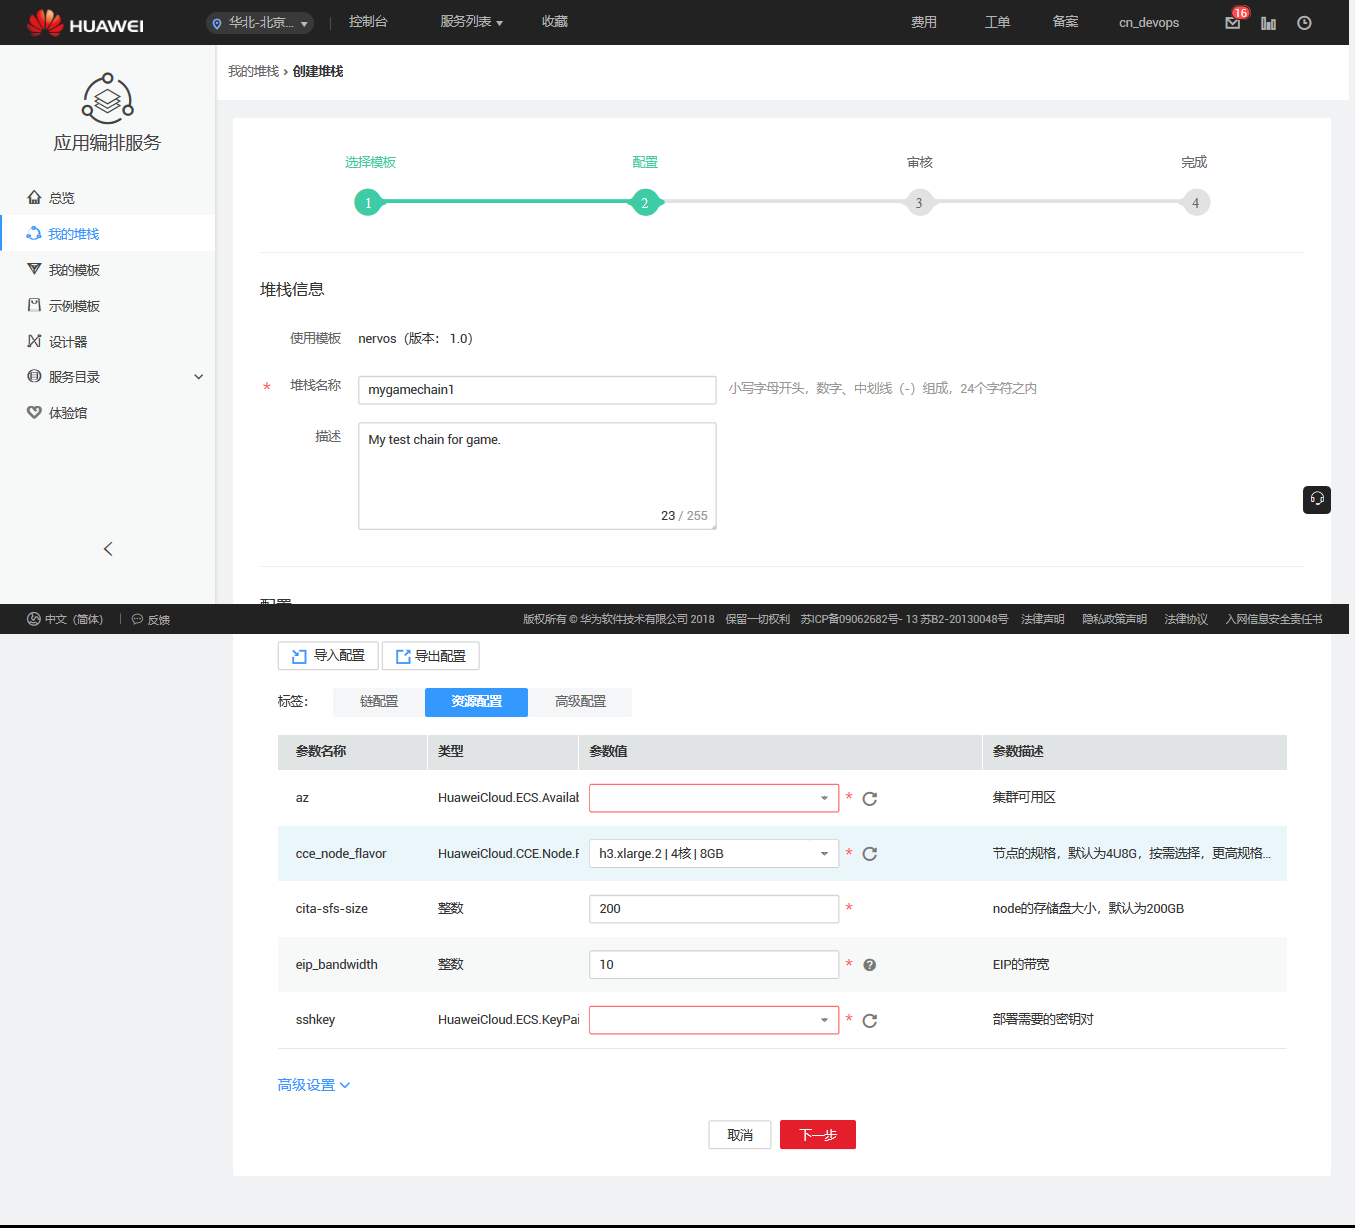Open the az availability zone dropdown
Screen dimensions: 1355x1228
point(714,798)
